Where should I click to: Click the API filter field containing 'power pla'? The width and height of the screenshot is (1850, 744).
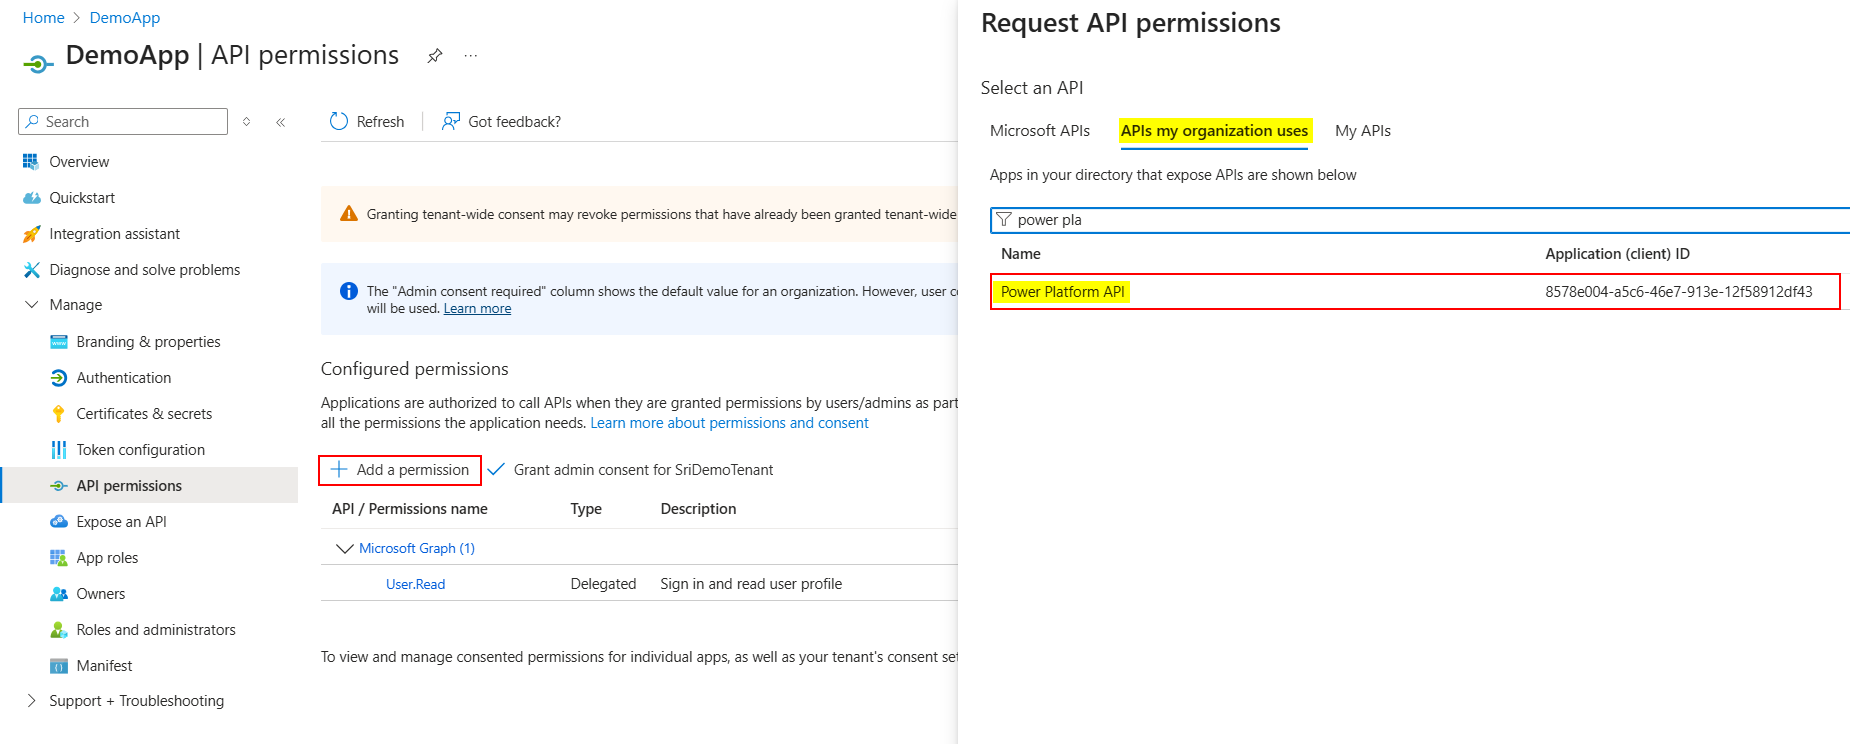pos(1420,220)
